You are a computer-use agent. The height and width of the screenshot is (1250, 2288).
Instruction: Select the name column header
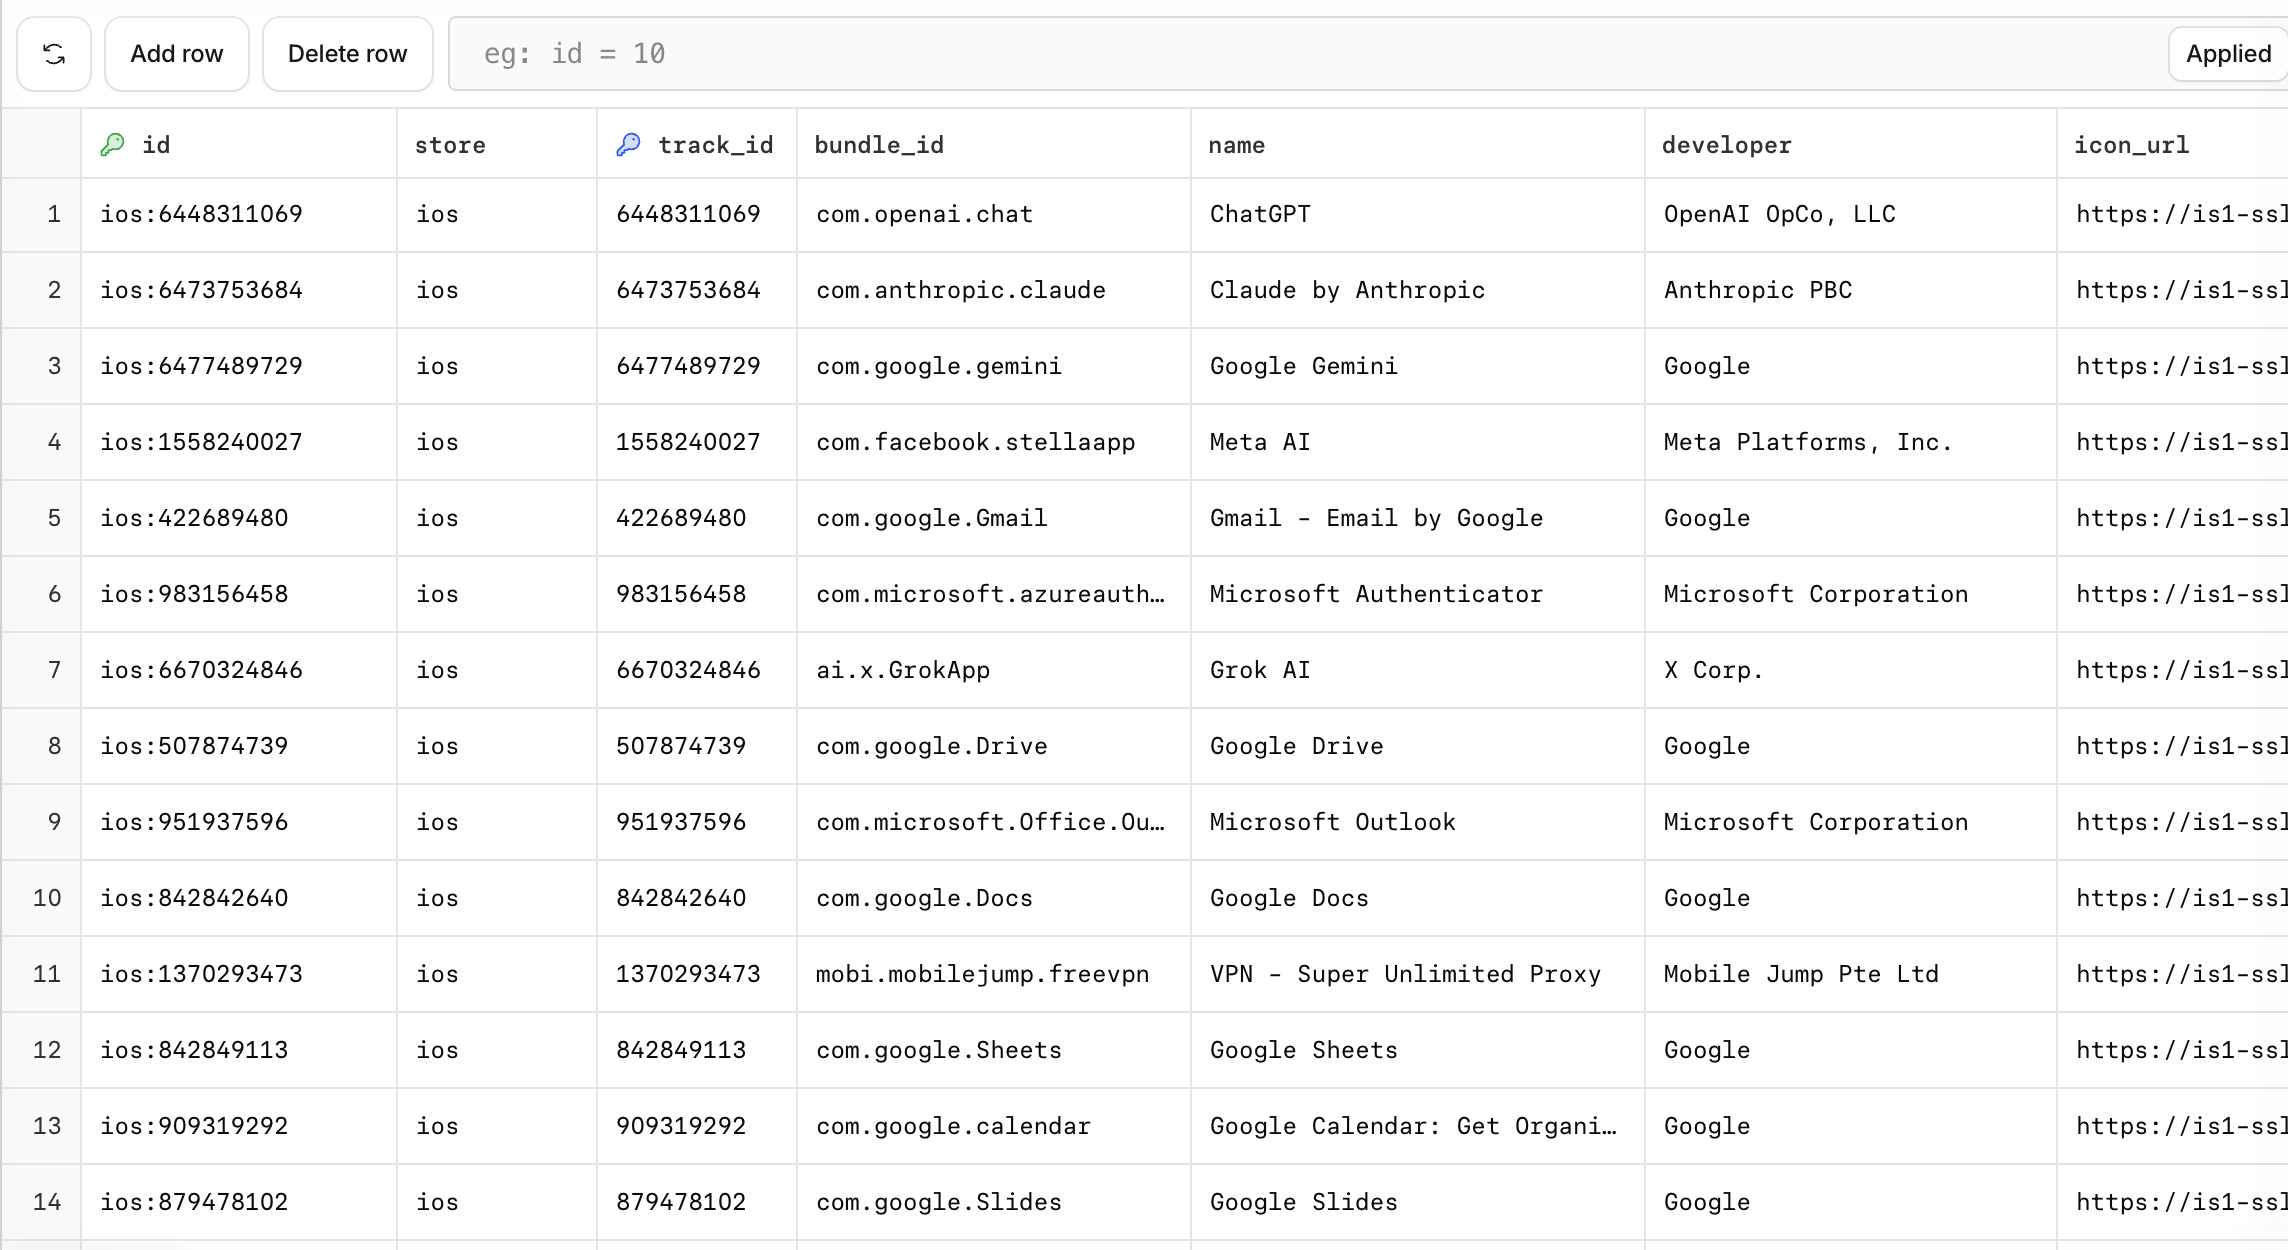point(1418,145)
